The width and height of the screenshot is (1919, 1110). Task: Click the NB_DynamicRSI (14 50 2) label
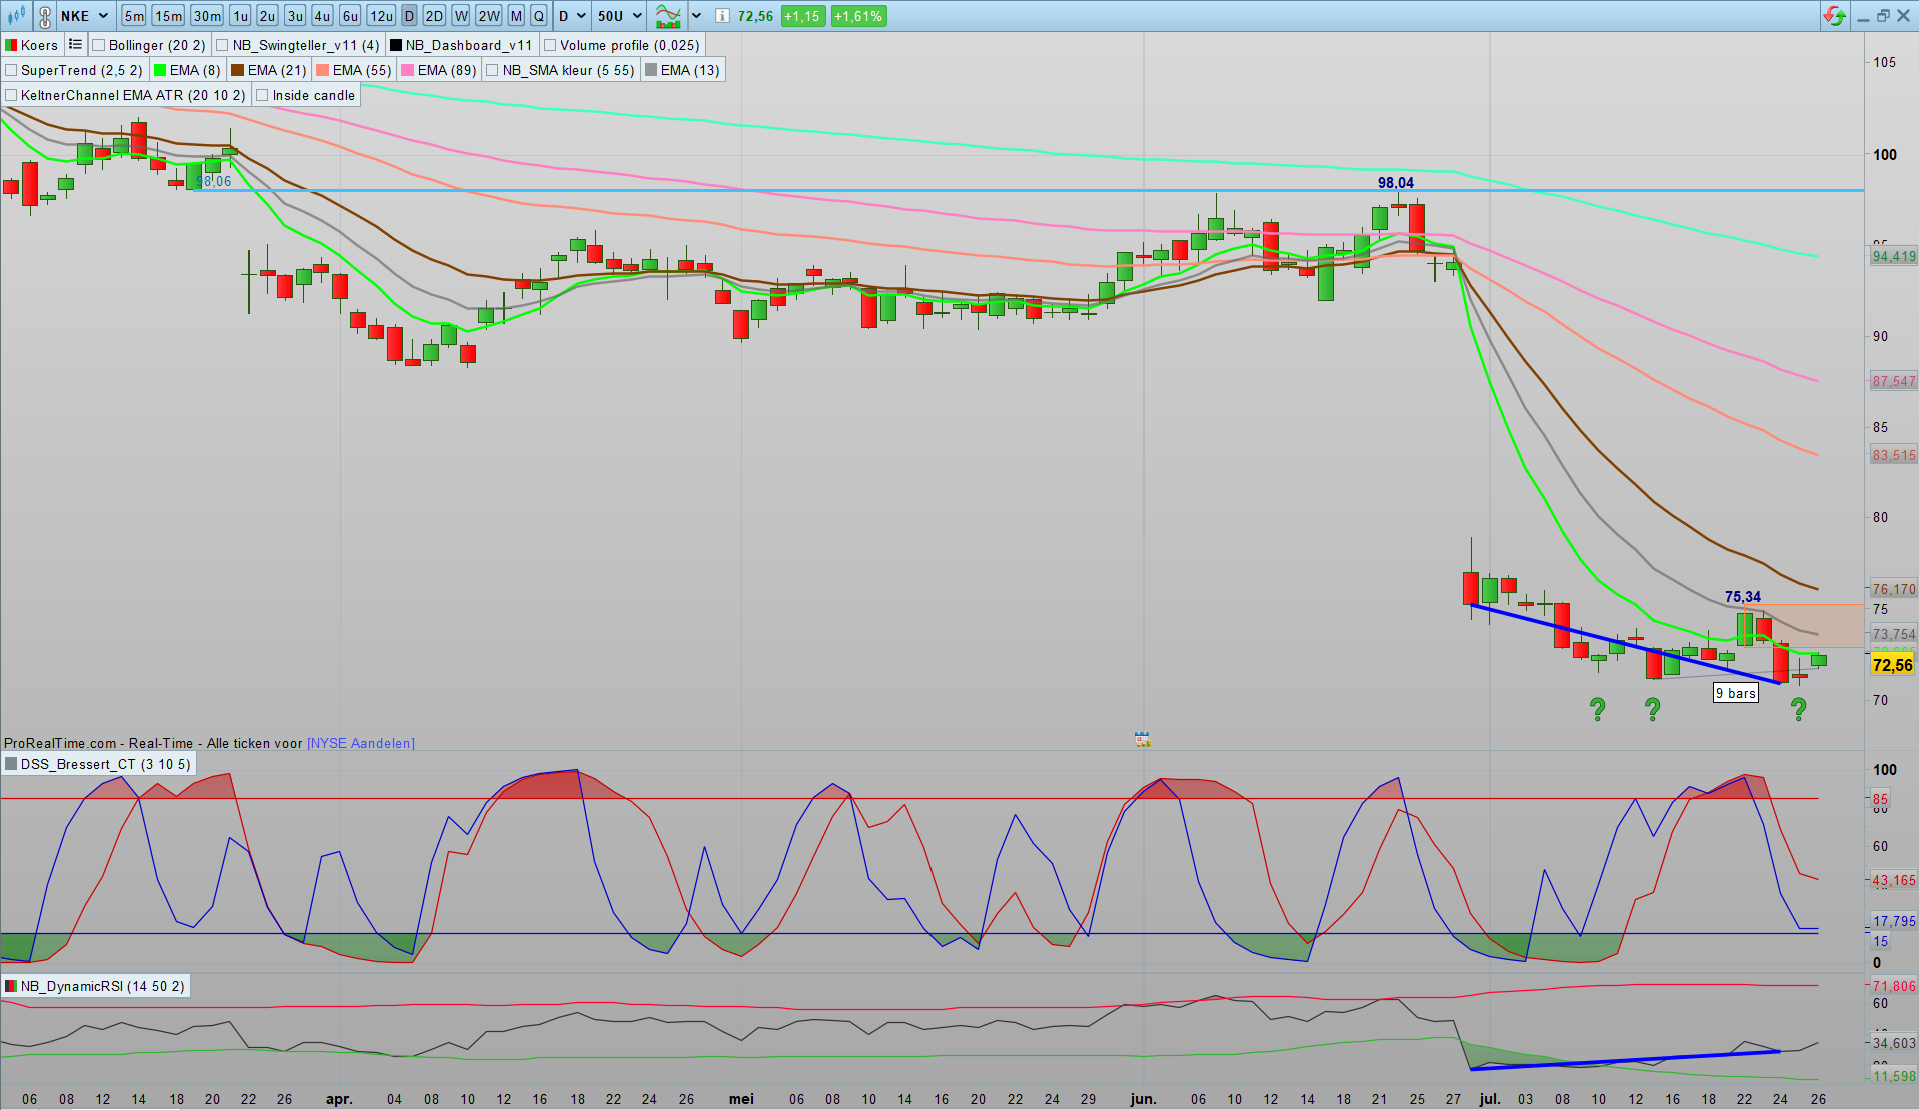[x=102, y=987]
